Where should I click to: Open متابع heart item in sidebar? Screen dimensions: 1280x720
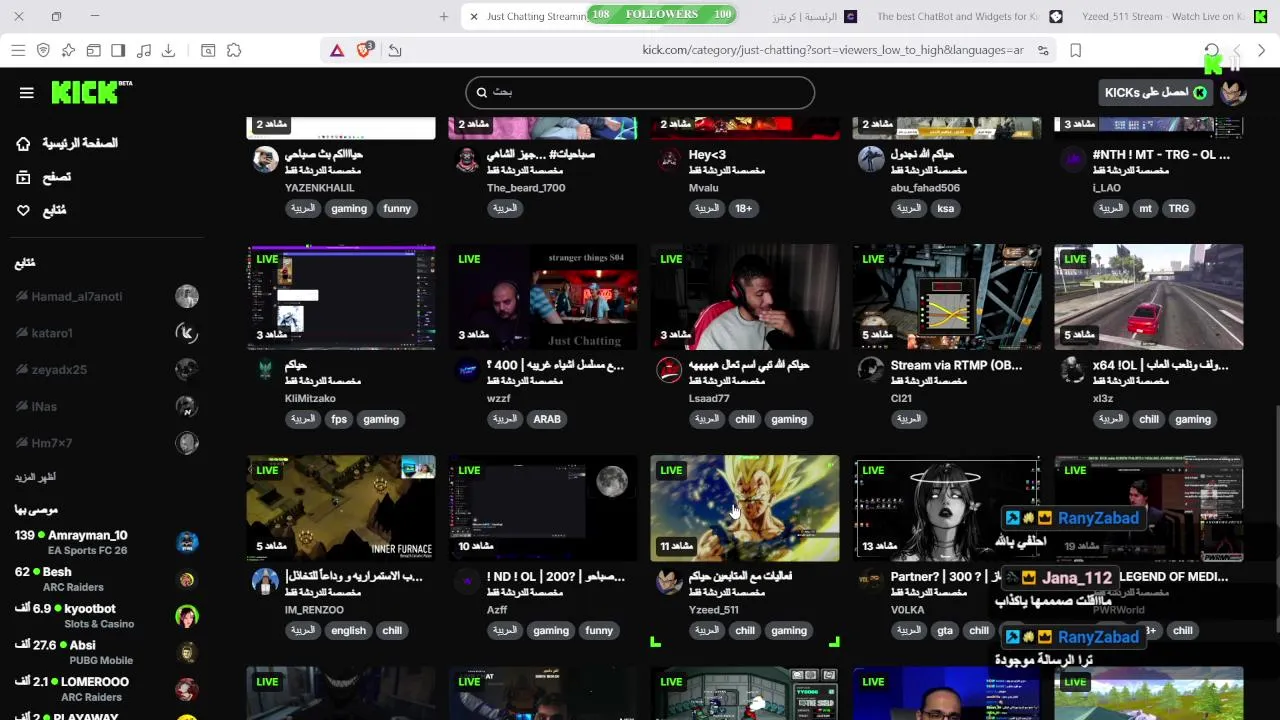(42, 211)
